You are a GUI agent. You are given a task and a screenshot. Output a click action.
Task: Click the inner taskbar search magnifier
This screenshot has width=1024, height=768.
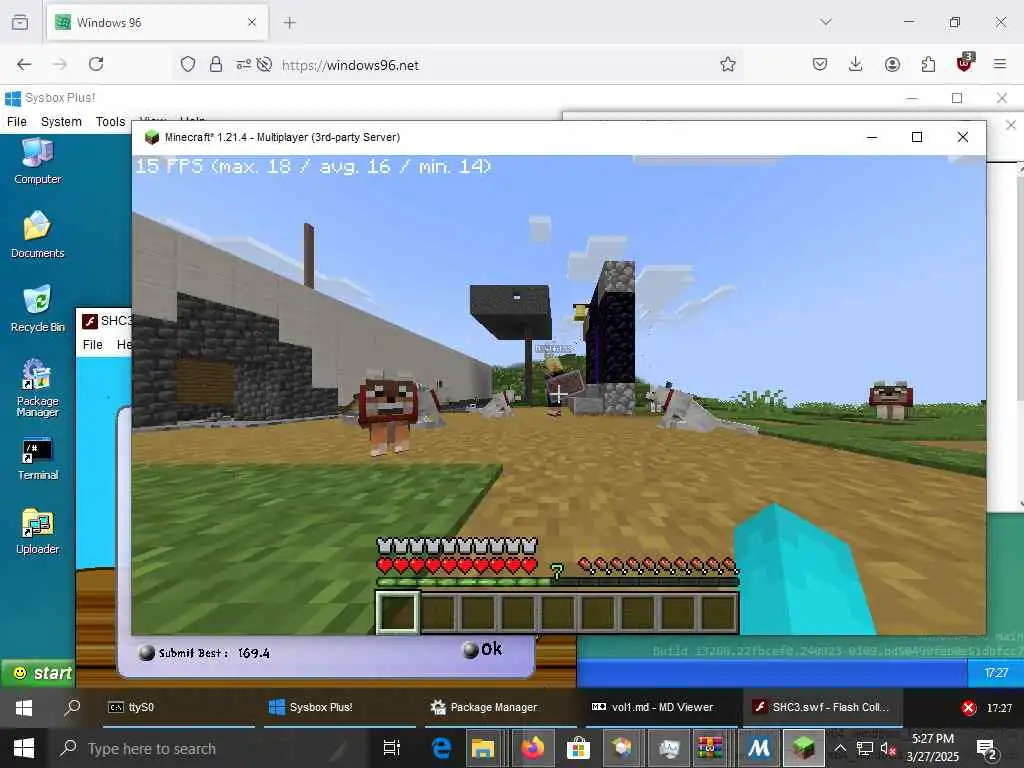click(x=72, y=707)
